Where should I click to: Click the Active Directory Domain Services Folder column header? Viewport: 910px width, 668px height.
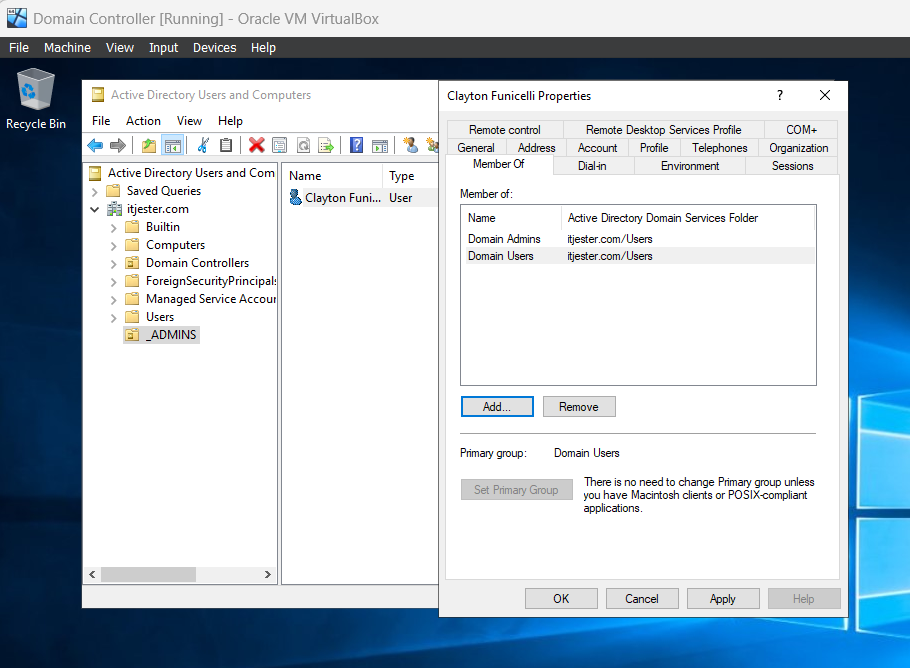click(688, 218)
